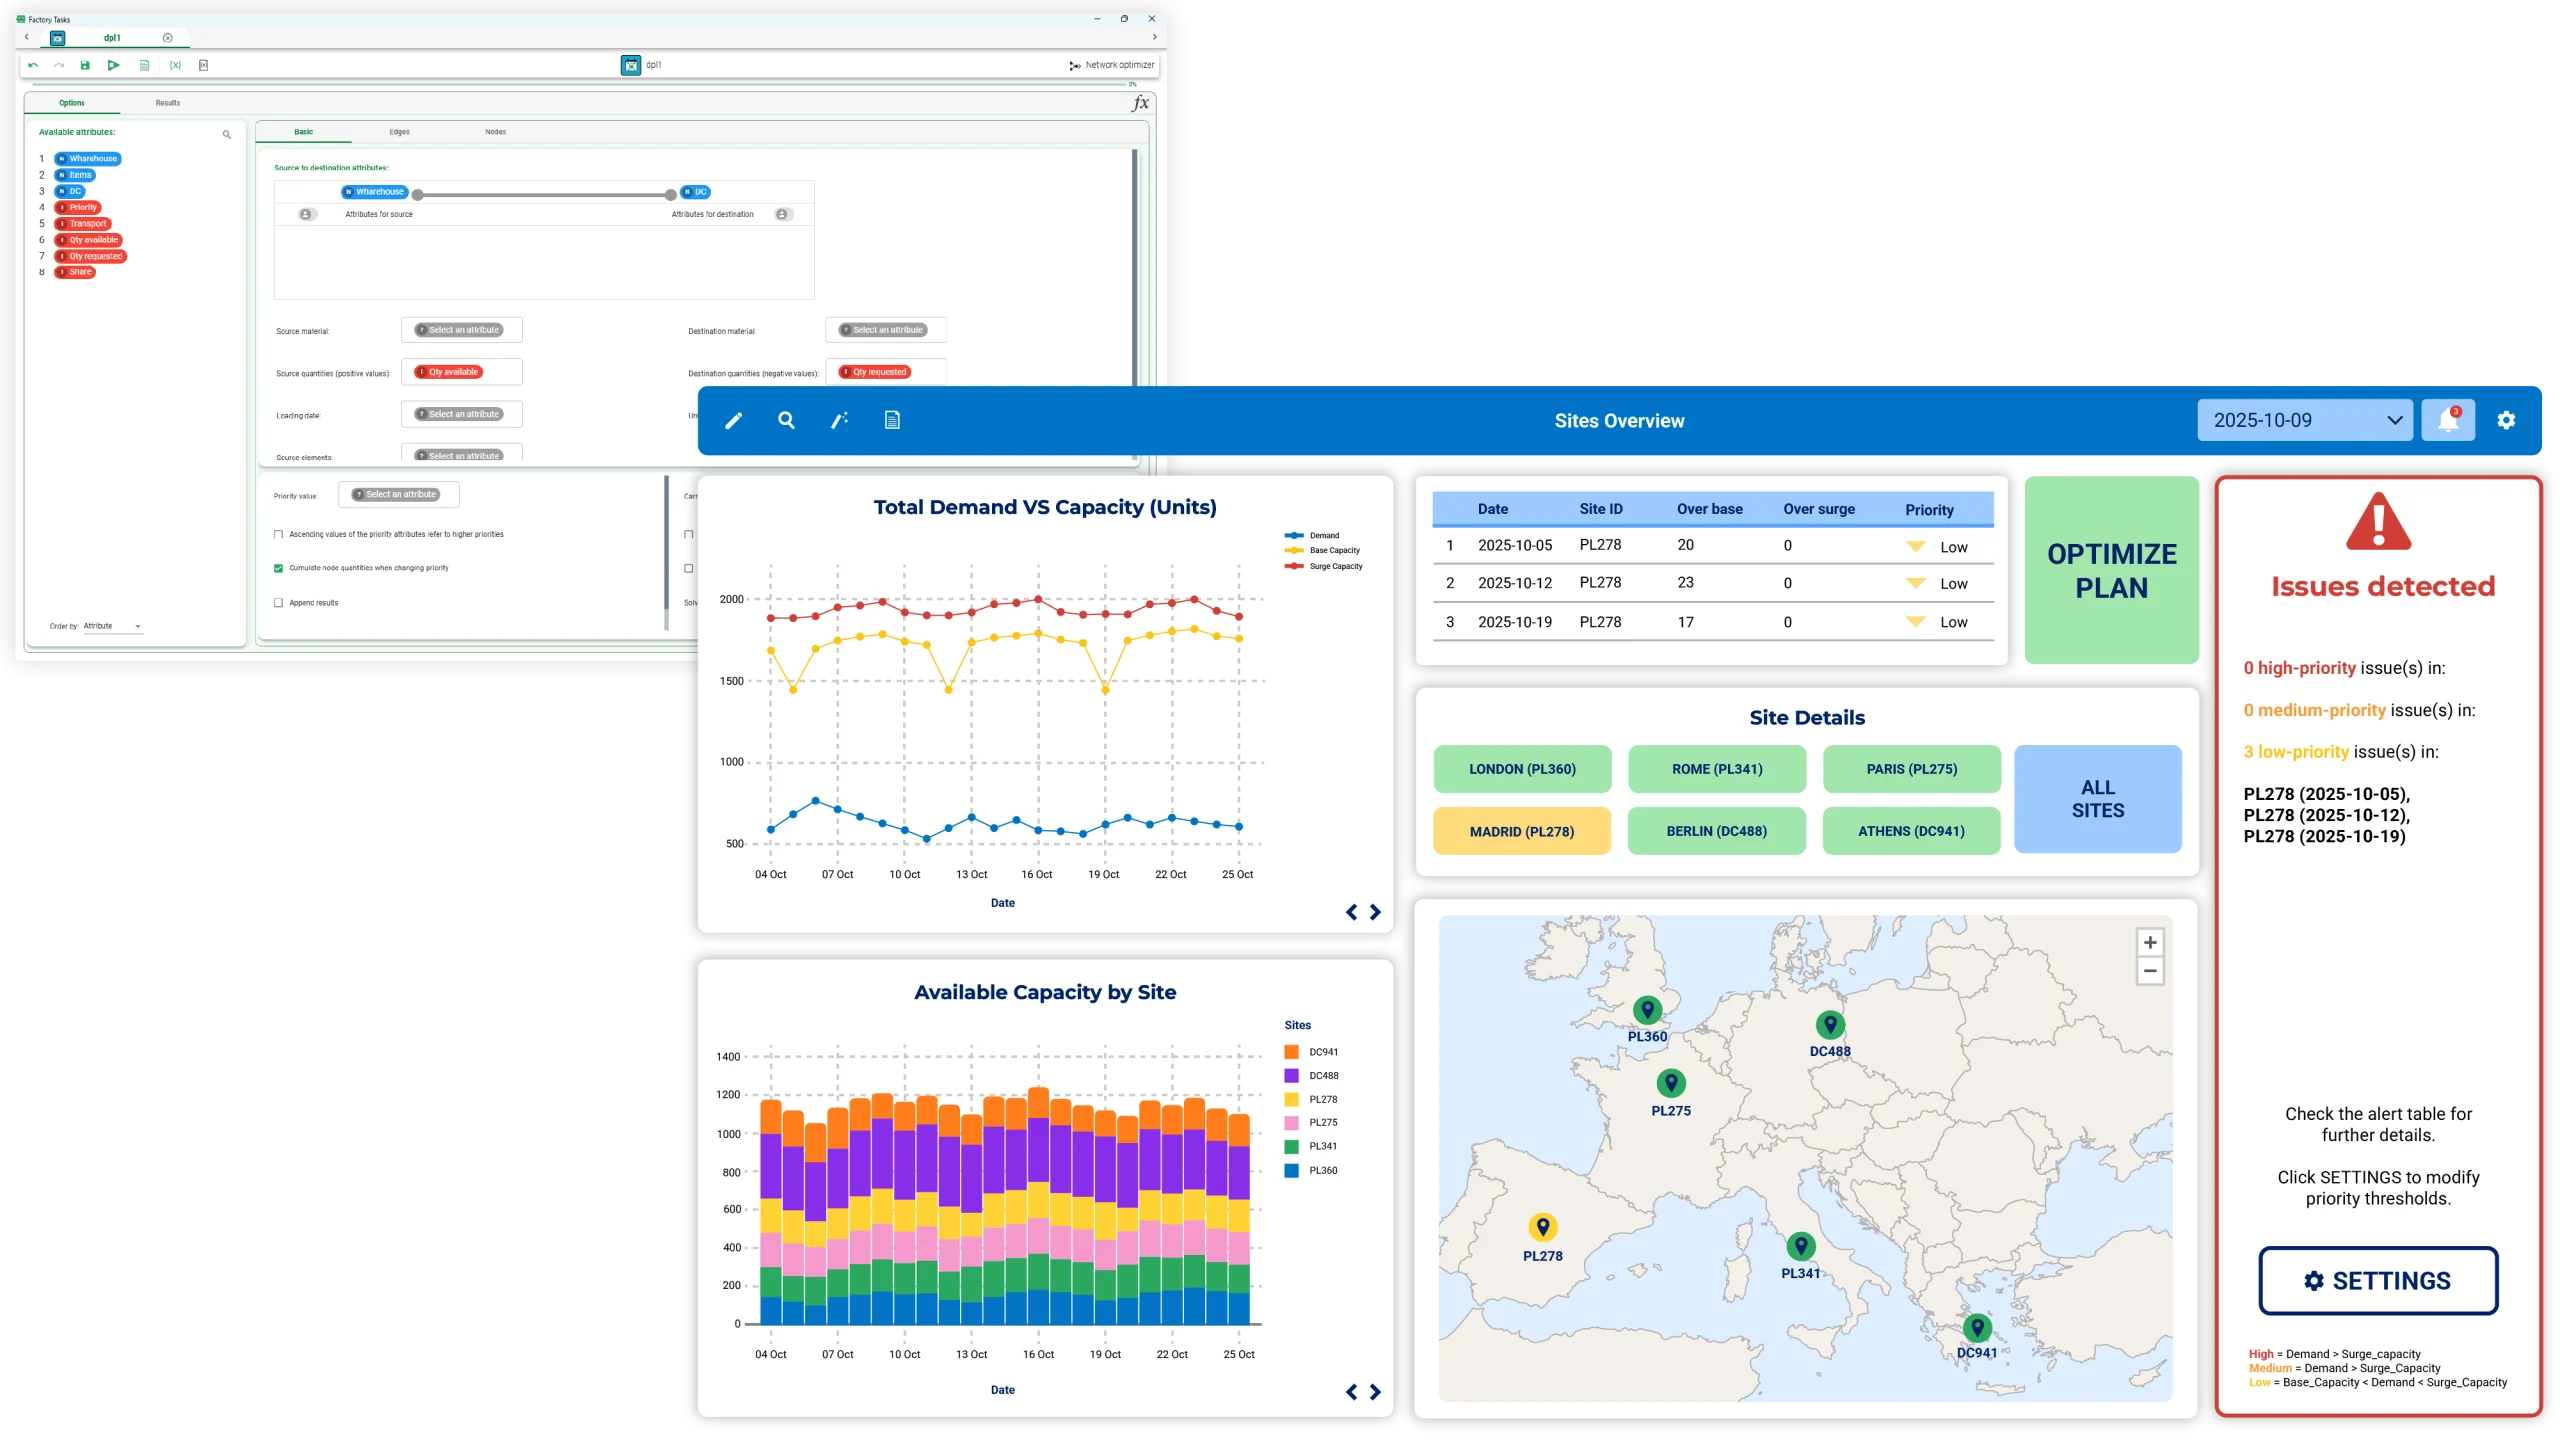Go to next page of Demand VS Capacity chart
Image resolution: width=2560 pixels, height=1440 pixels.
(1376, 912)
